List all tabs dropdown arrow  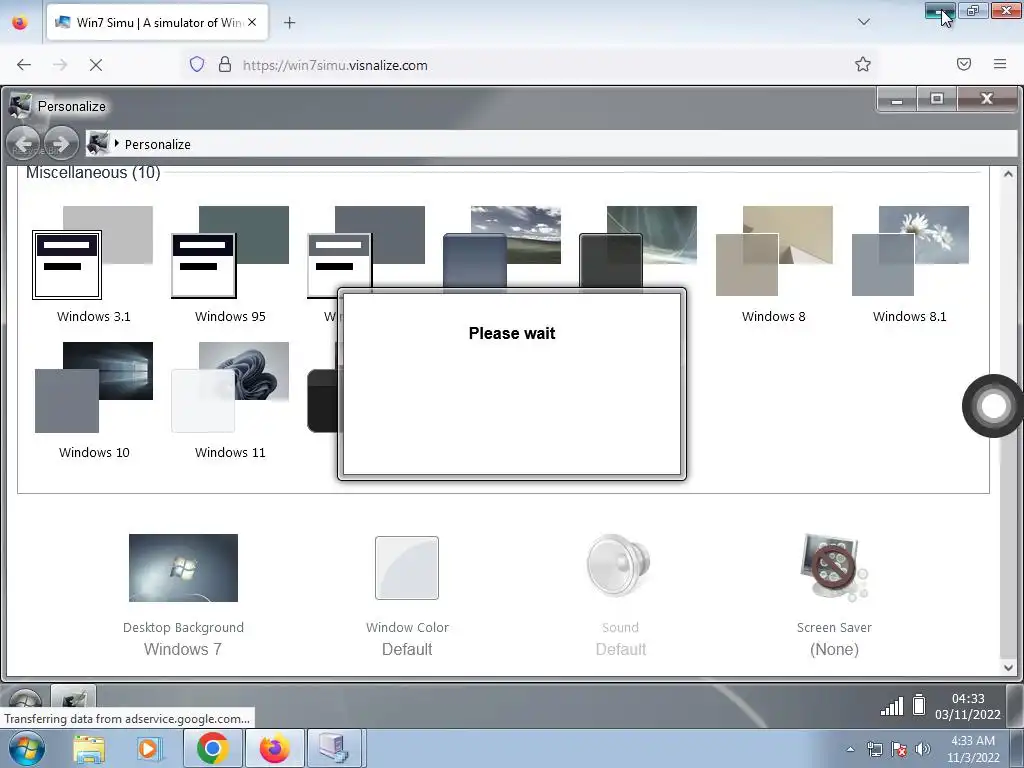pyautogui.click(x=863, y=22)
